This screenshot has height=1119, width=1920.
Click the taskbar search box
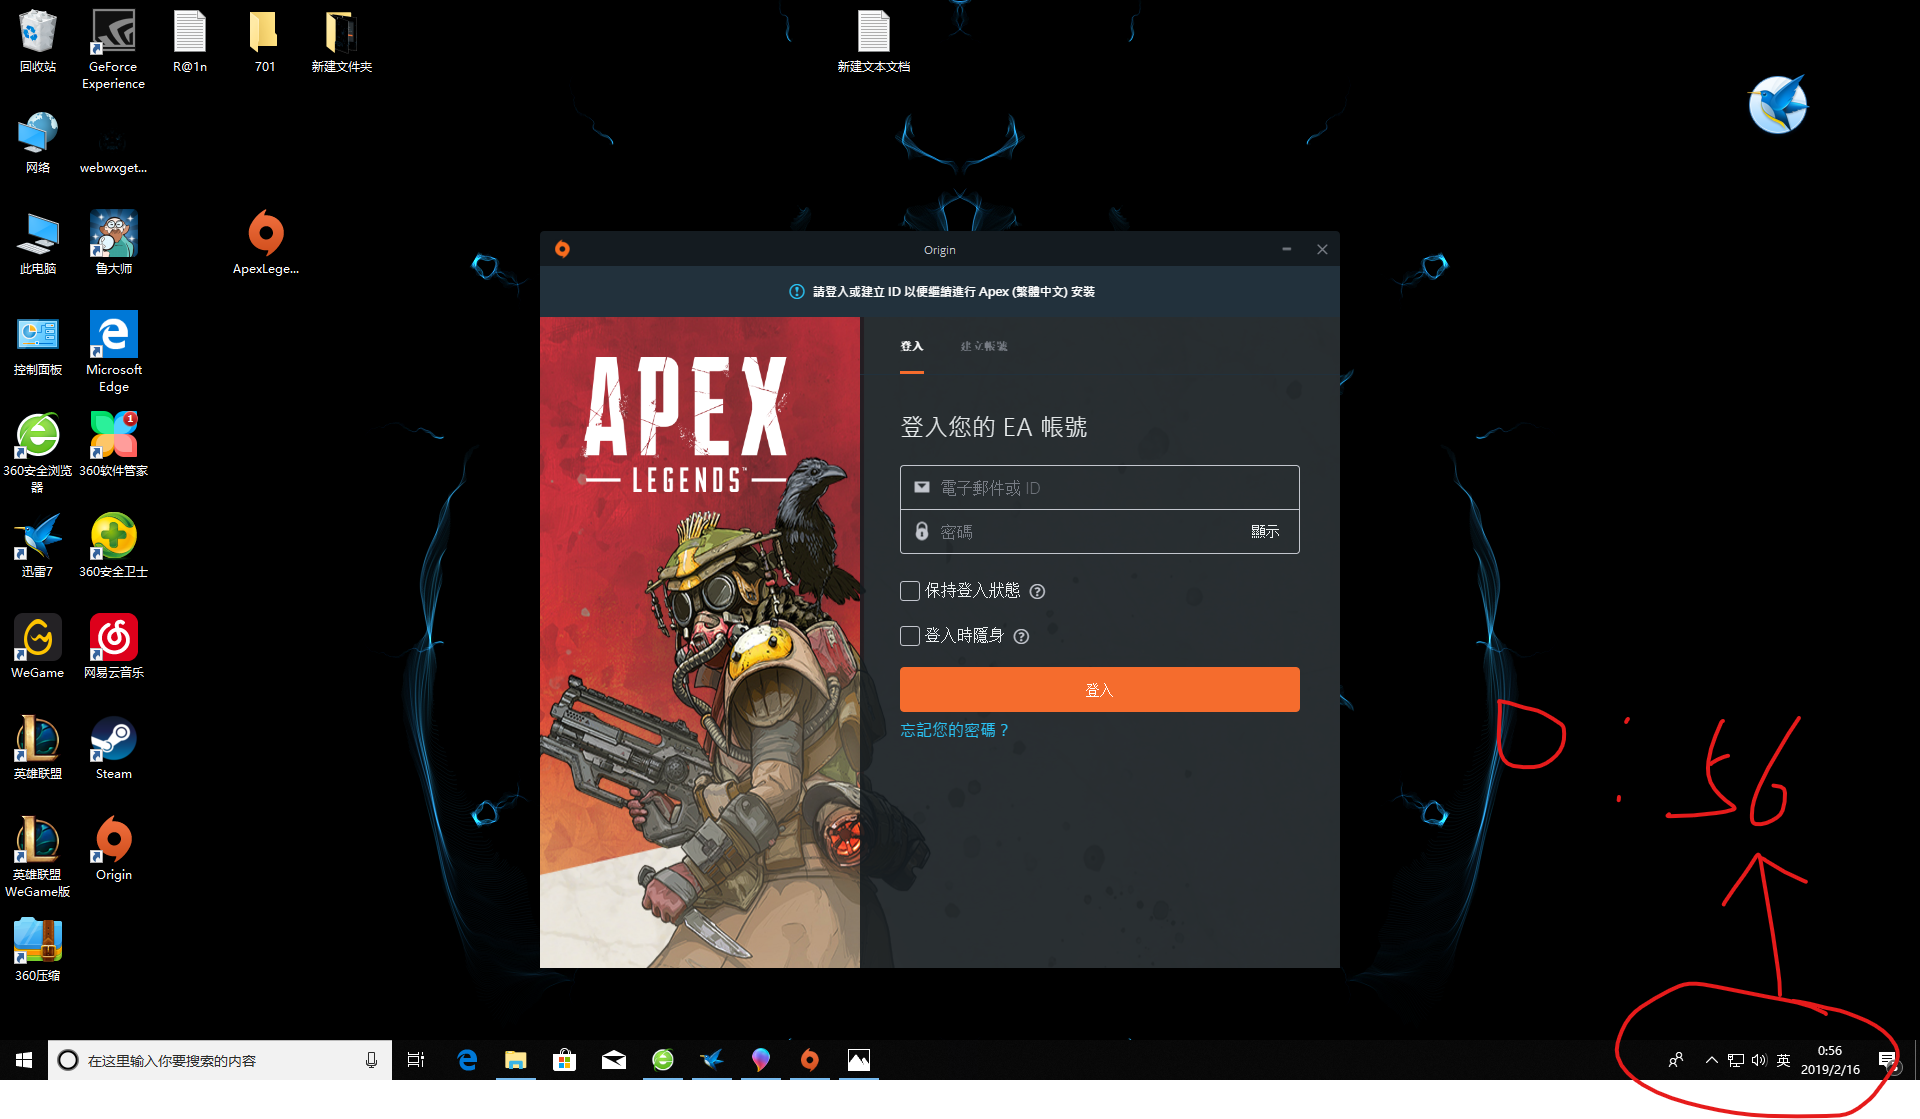coord(219,1060)
